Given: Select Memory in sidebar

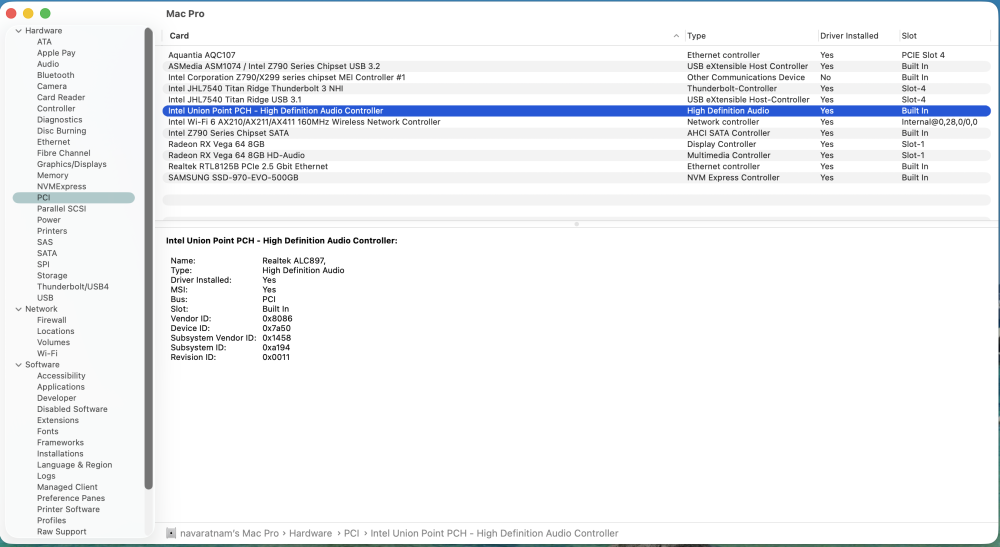Looking at the screenshot, I should (52, 175).
